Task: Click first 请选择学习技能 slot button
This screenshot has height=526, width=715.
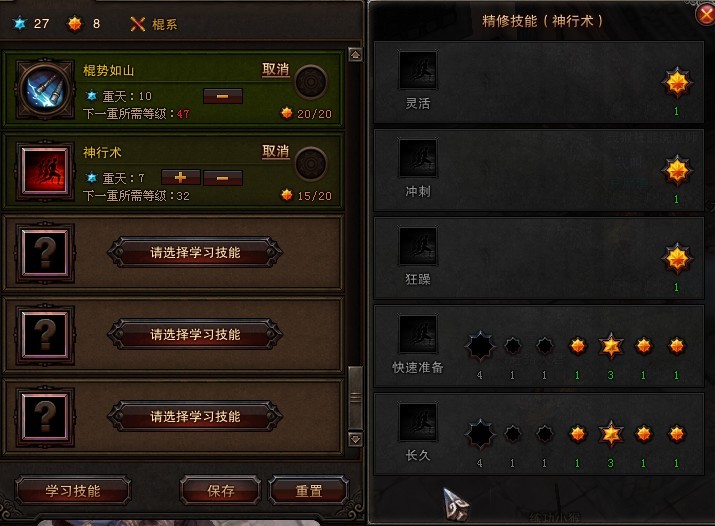Action: point(195,252)
